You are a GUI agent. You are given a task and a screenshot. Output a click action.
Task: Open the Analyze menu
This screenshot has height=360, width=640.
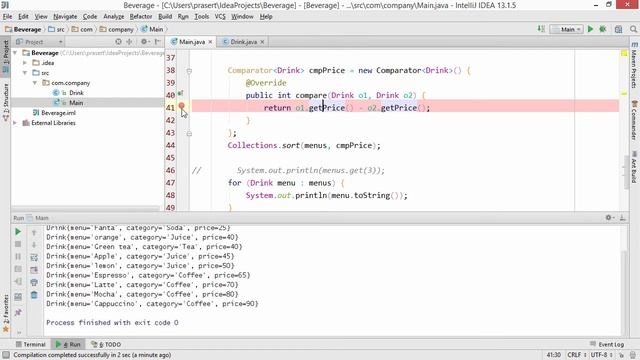113,16
